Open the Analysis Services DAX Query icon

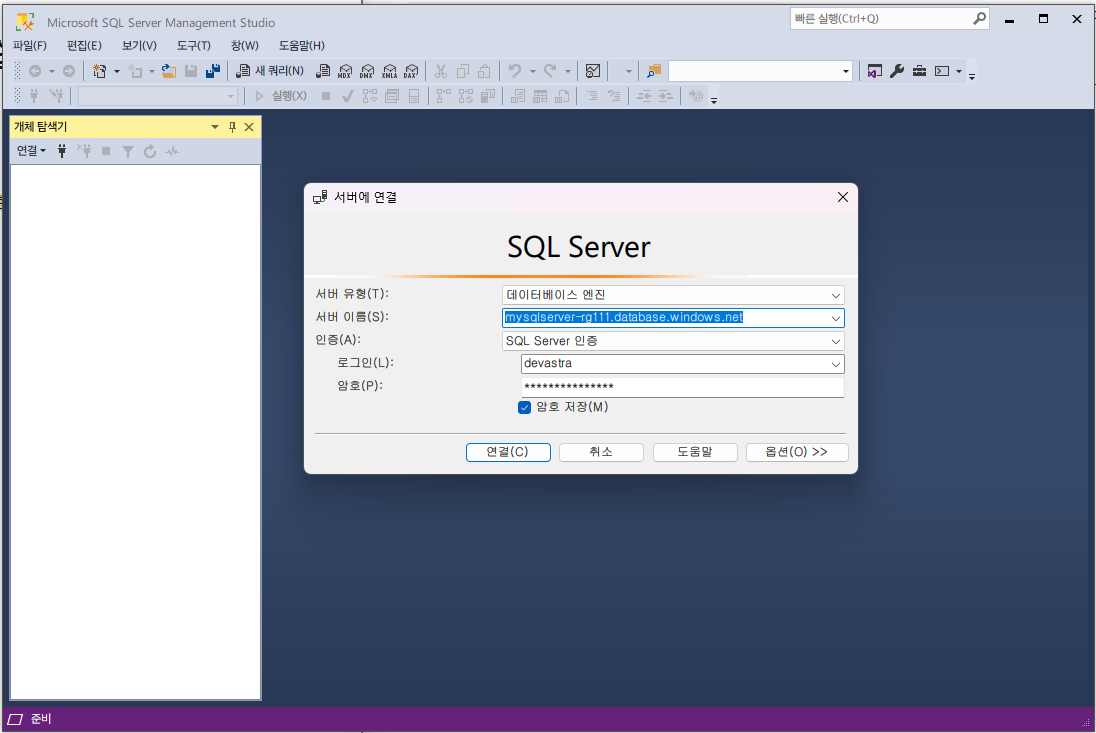411,71
